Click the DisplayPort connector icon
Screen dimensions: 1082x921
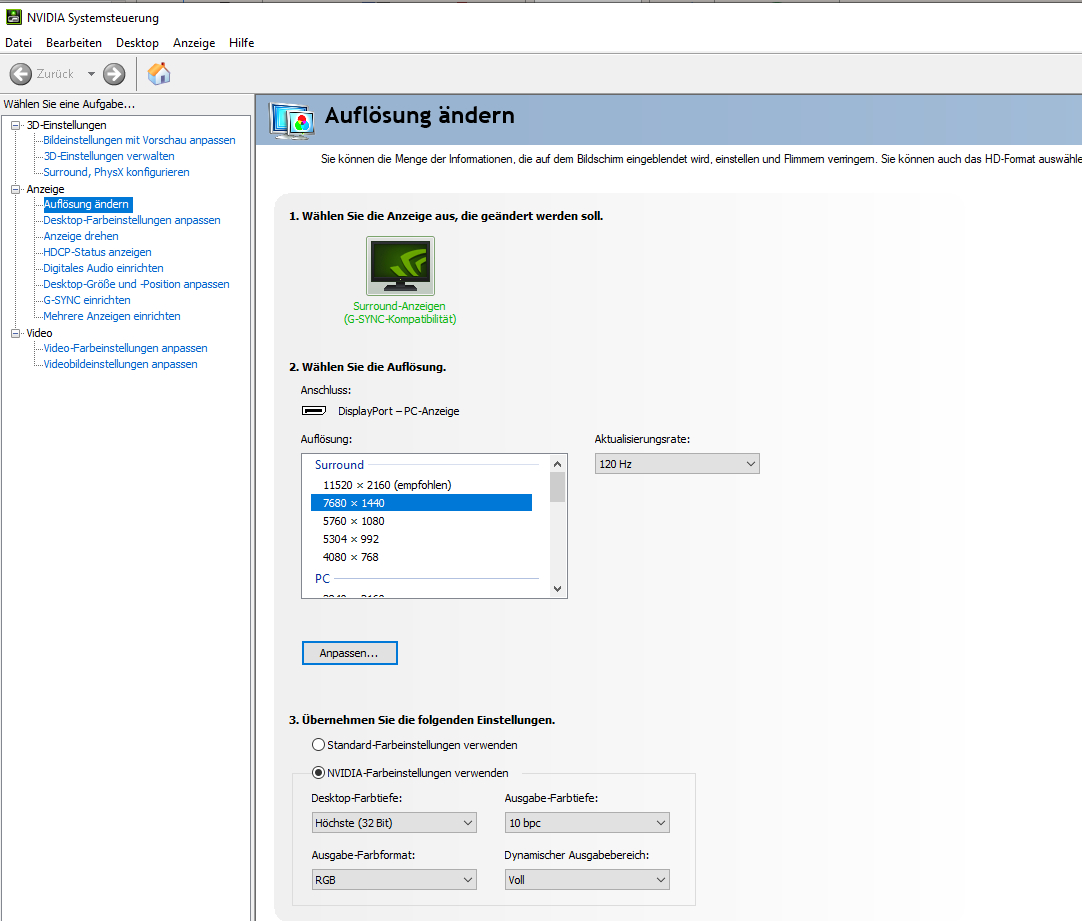pos(314,410)
